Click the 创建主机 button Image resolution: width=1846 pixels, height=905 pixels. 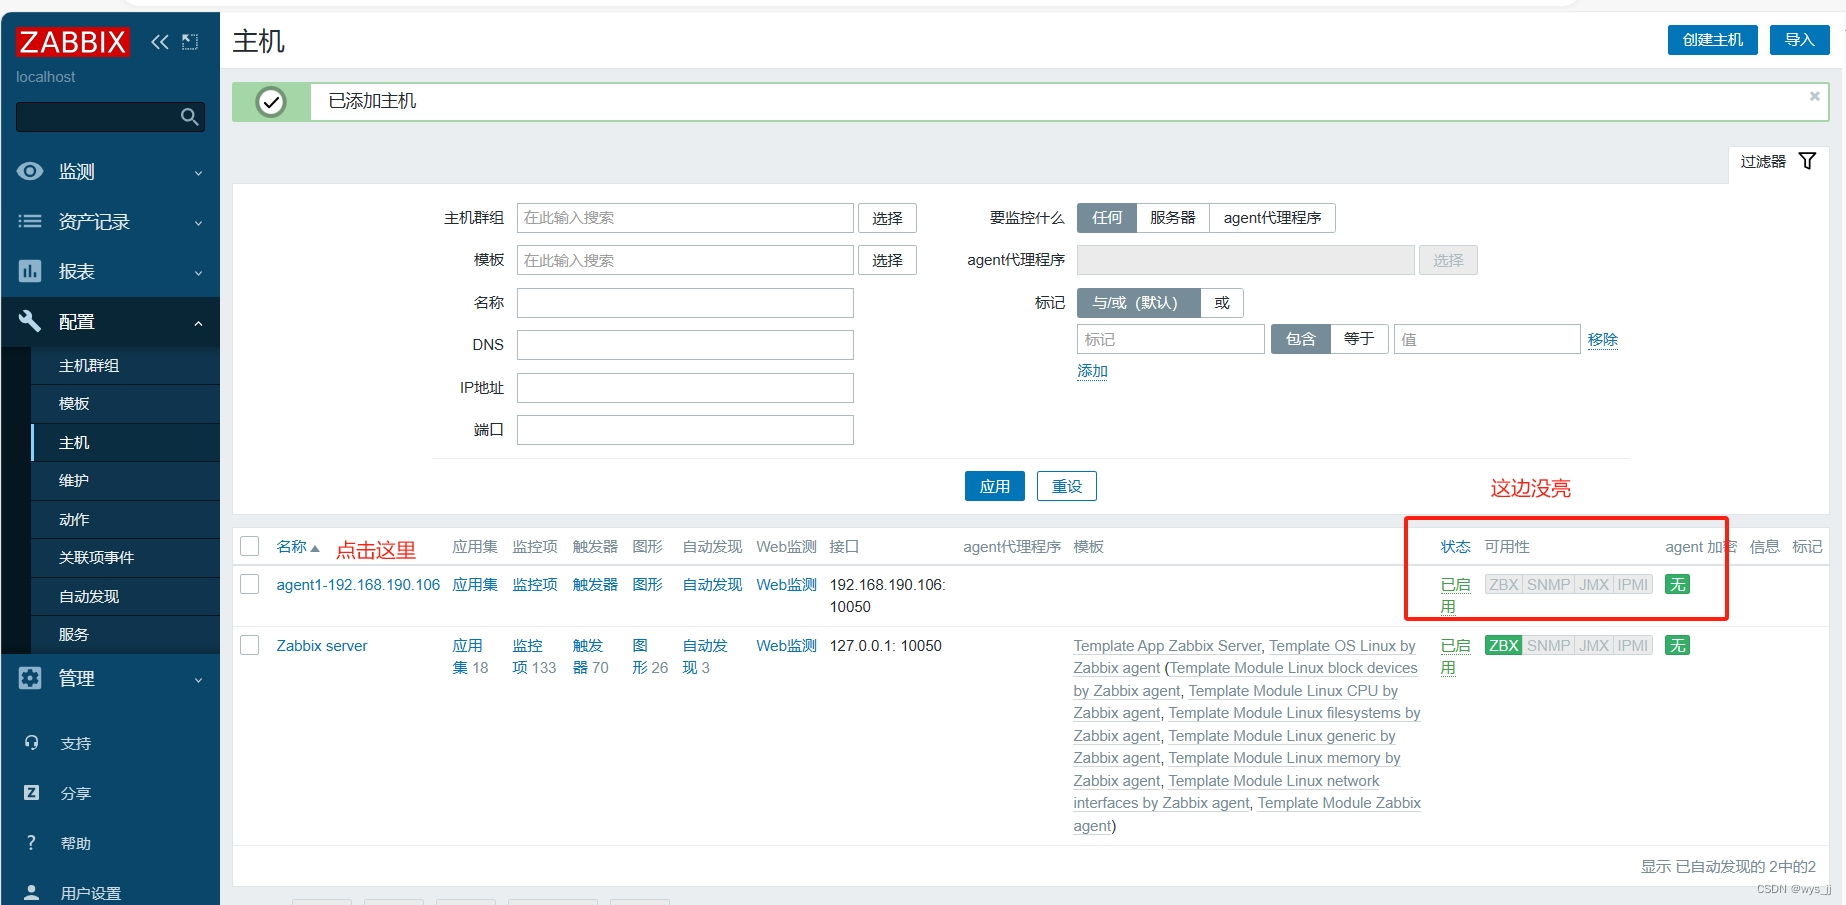(1712, 40)
